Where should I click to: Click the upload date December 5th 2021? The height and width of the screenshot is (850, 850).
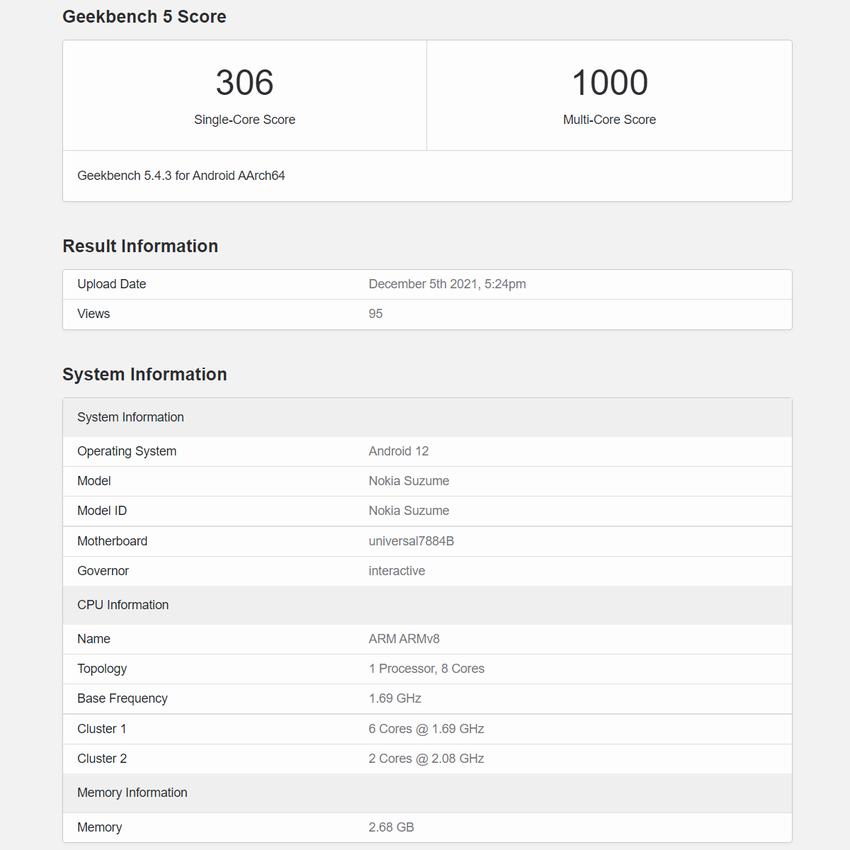pyautogui.click(x=447, y=284)
